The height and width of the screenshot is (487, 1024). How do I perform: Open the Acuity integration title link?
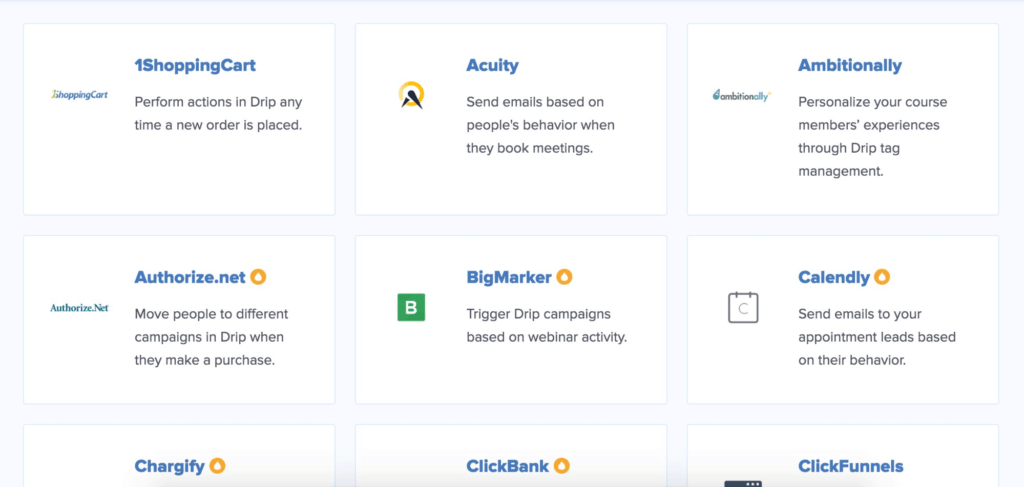[492, 65]
